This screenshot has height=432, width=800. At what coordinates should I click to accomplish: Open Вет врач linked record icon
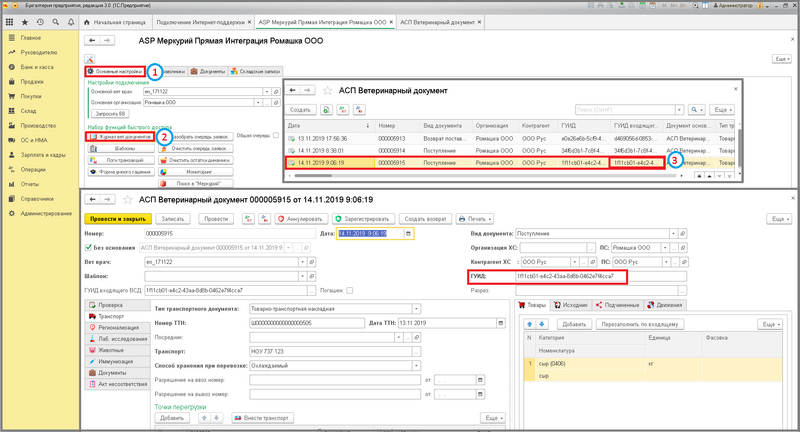click(312, 262)
